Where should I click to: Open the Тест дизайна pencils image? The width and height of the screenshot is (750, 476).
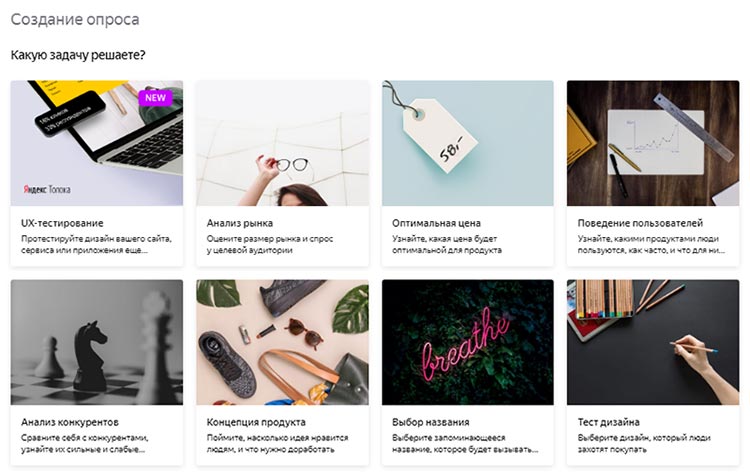pos(652,342)
